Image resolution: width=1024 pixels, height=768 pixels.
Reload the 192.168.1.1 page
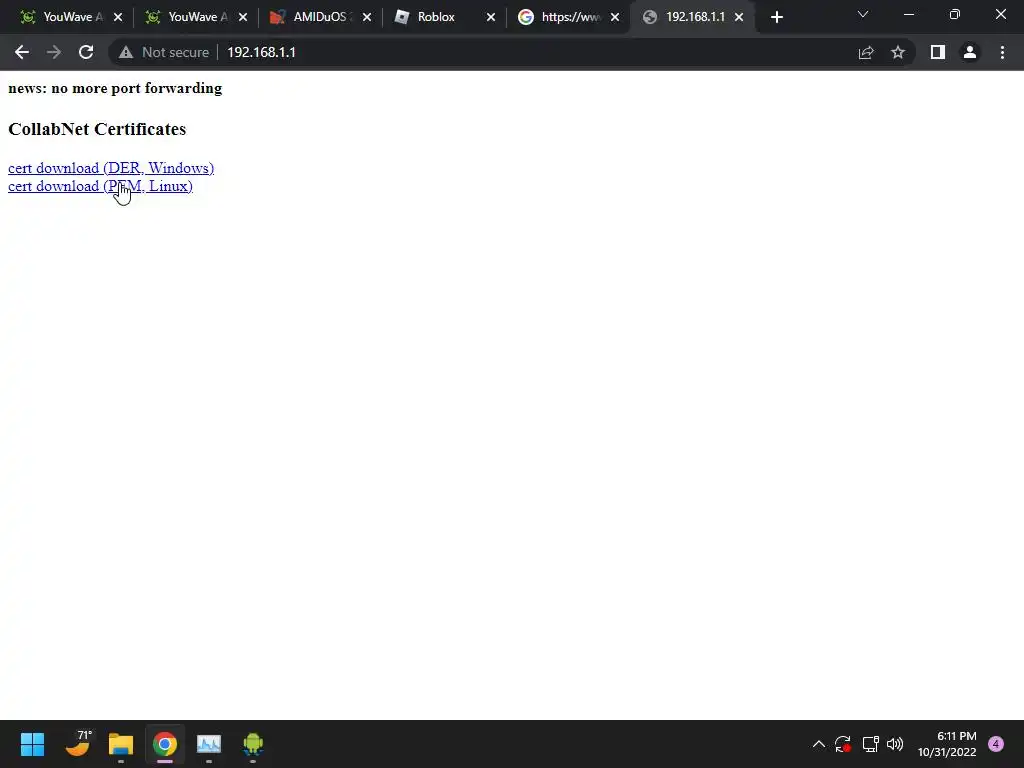[x=86, y=52]
